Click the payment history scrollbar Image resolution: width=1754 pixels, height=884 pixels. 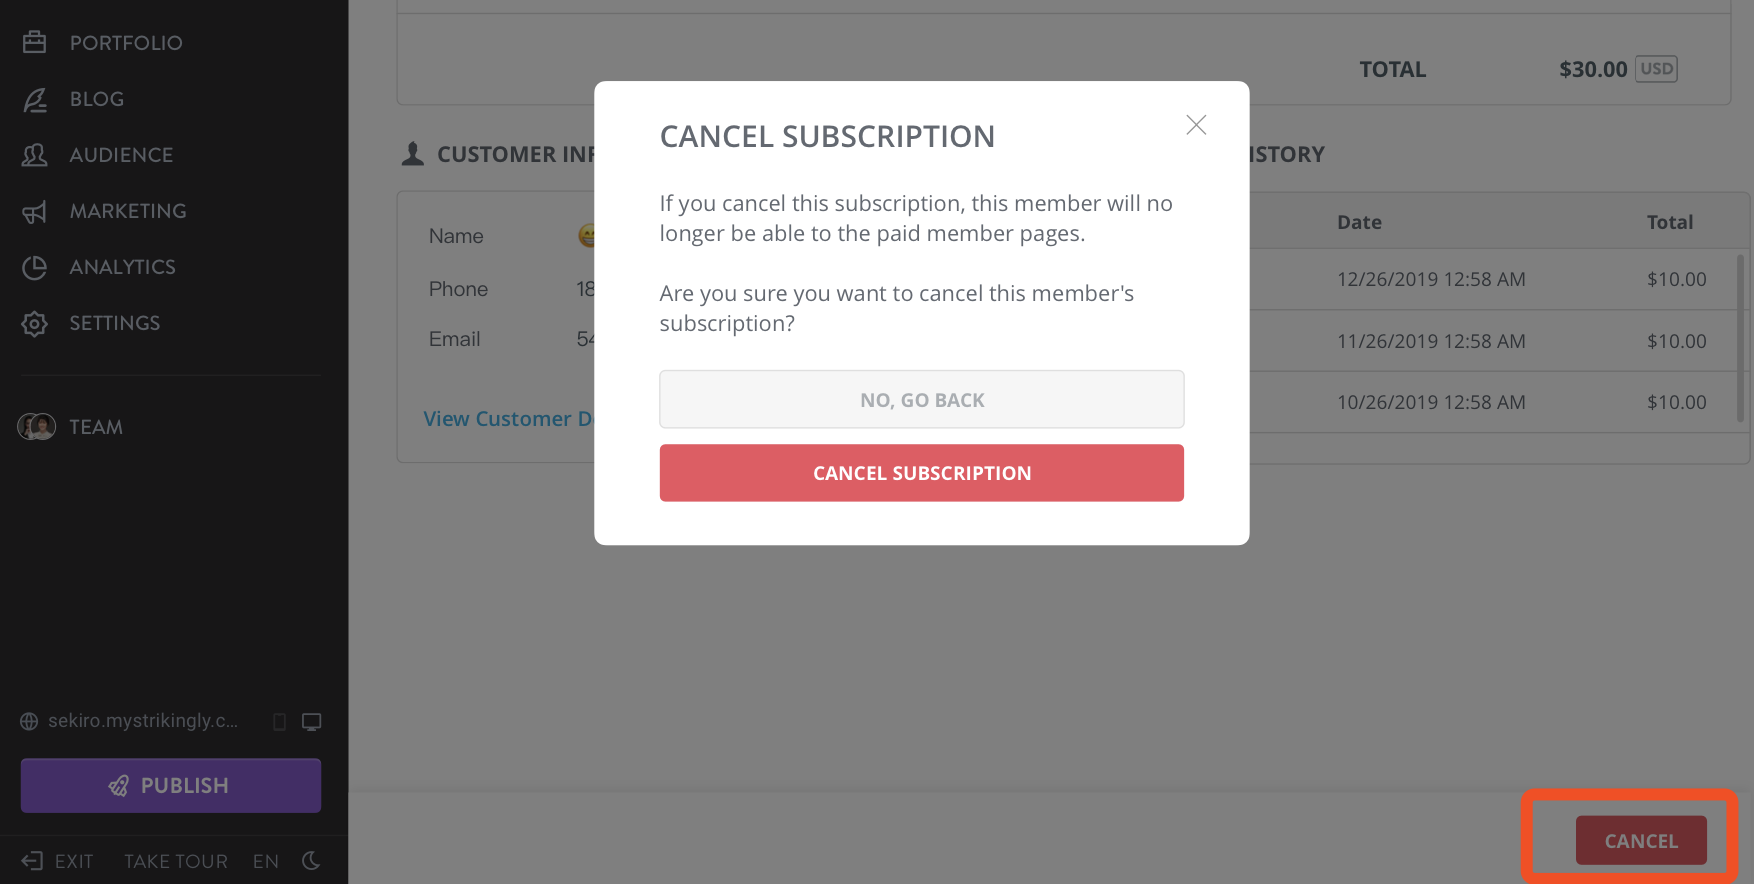pos(1740,338)
